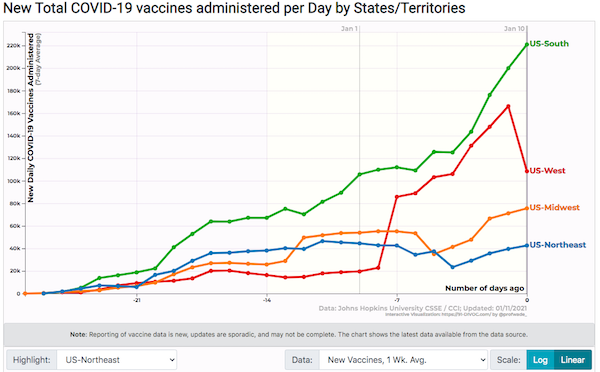Switch scale to Log
Screen dimensions: 600x372
(540, 360)
